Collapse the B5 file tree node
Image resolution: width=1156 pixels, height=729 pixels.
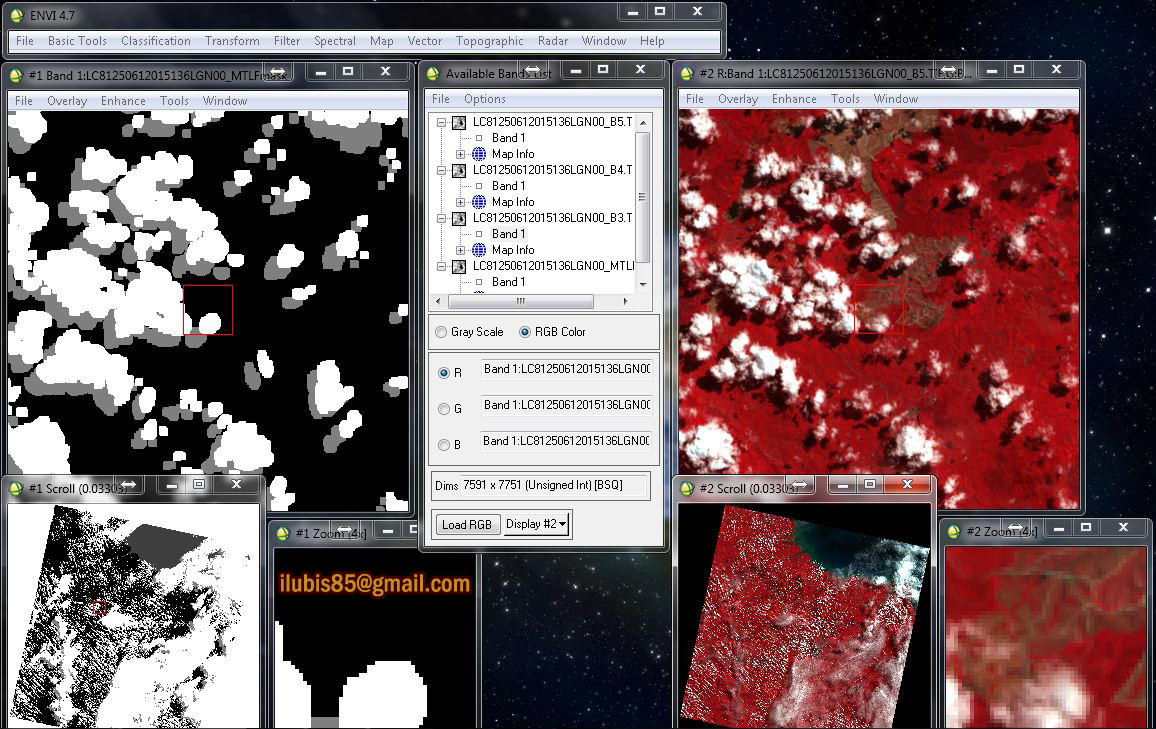coord(442,122)
